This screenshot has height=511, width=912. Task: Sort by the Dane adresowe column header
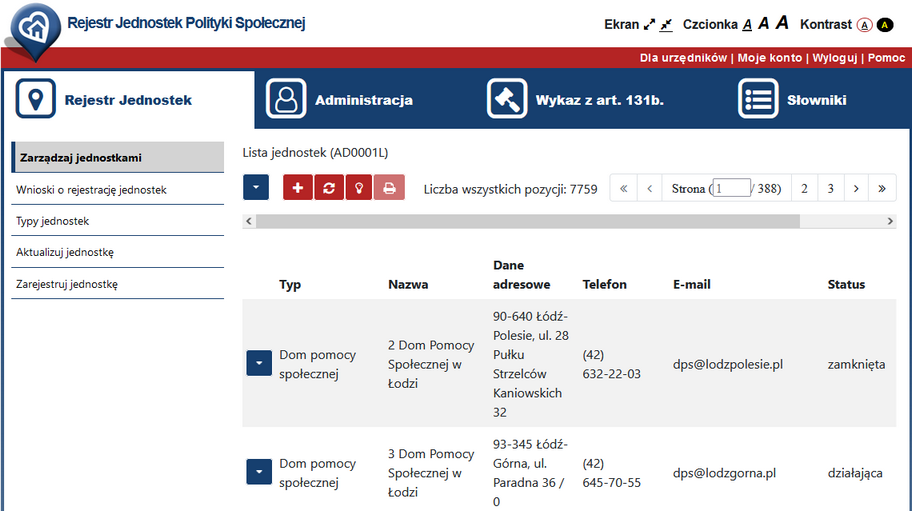(x=521, y=274)
